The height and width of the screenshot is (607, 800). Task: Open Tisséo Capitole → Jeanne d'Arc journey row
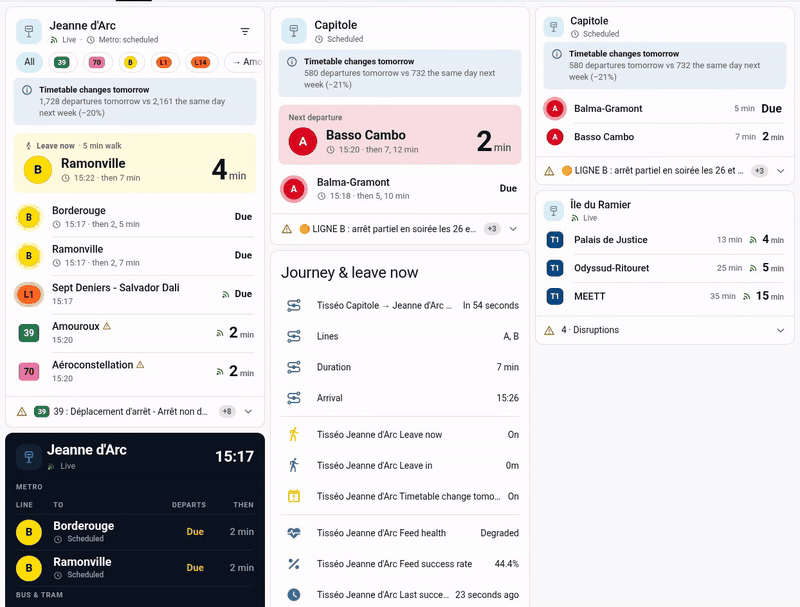pos(400,306)
